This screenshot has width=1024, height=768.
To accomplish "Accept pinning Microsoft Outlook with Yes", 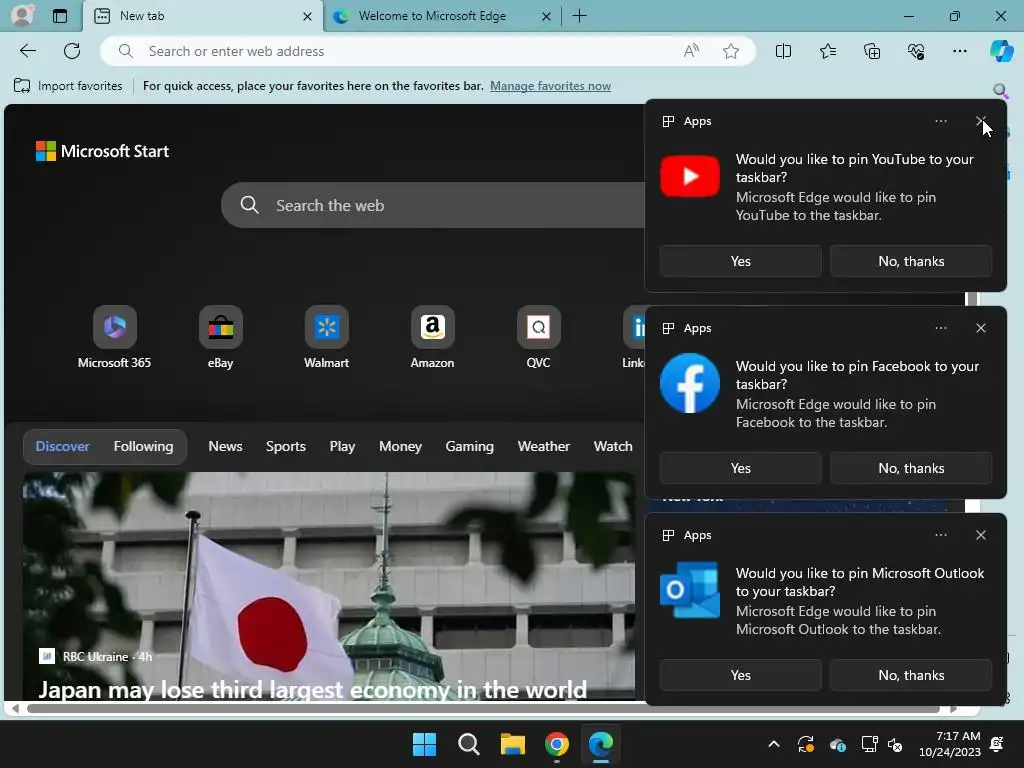I will (741, 675).
